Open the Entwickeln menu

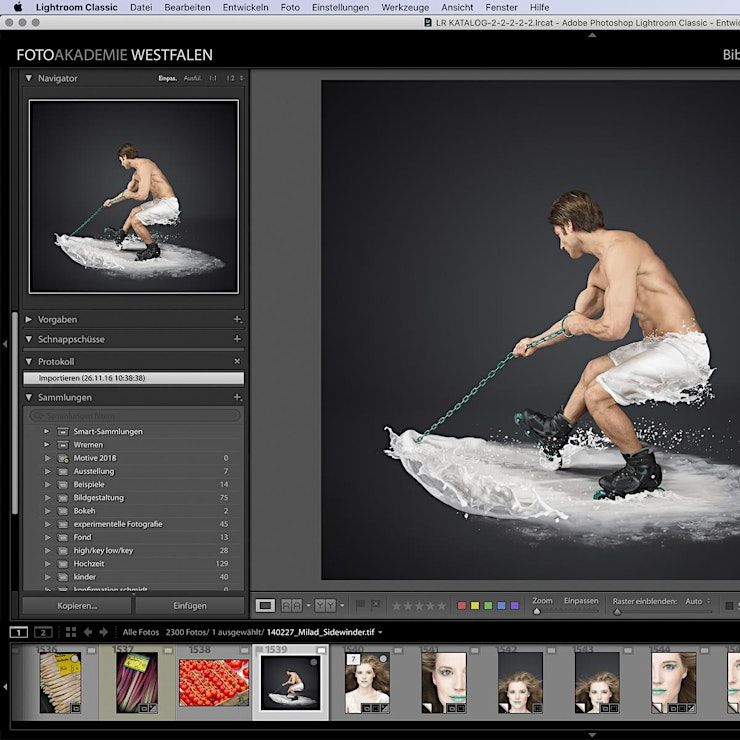click(x=245, y=7)
